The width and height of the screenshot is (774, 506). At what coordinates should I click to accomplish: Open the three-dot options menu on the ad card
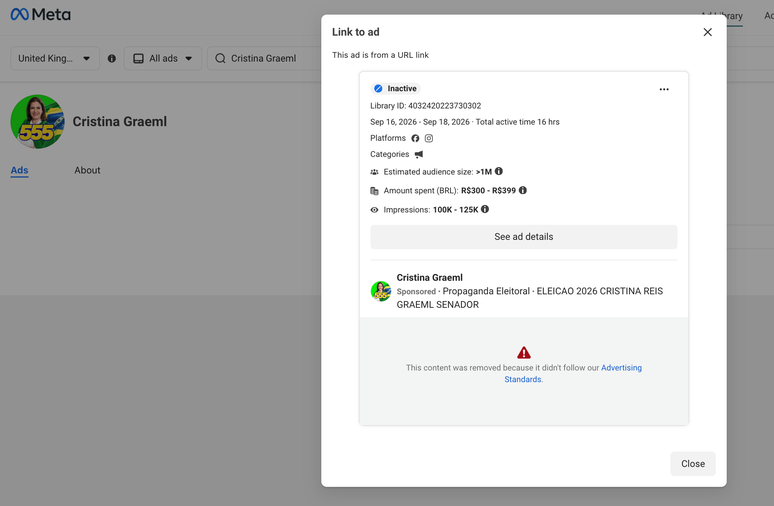[x=664, y=89]
